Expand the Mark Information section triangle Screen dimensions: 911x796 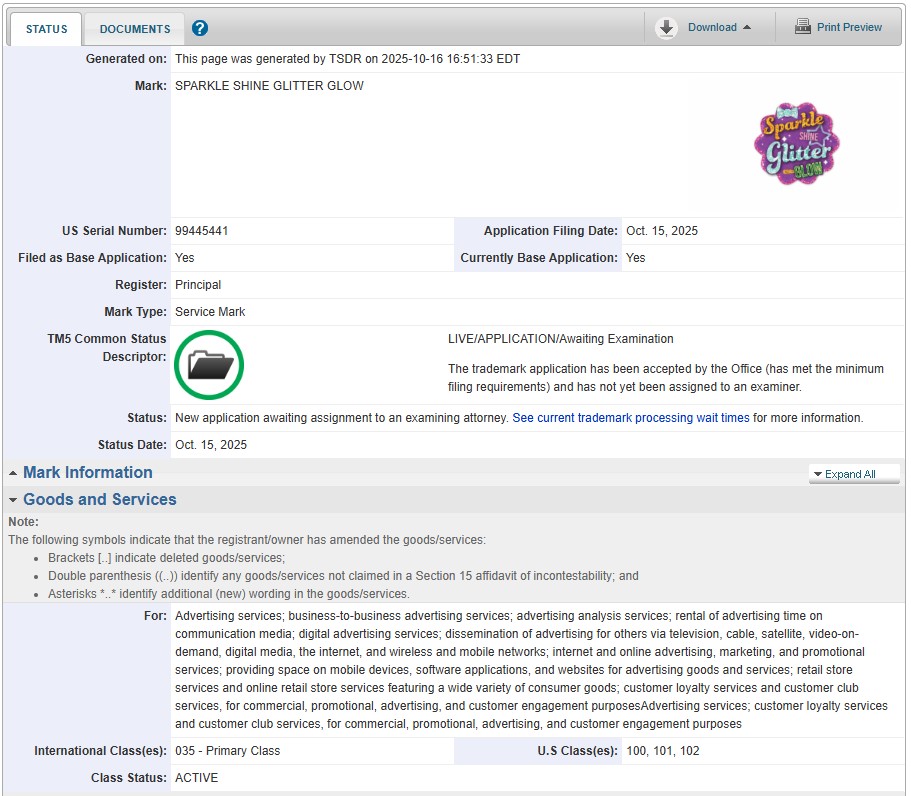(x=13, y=473)
